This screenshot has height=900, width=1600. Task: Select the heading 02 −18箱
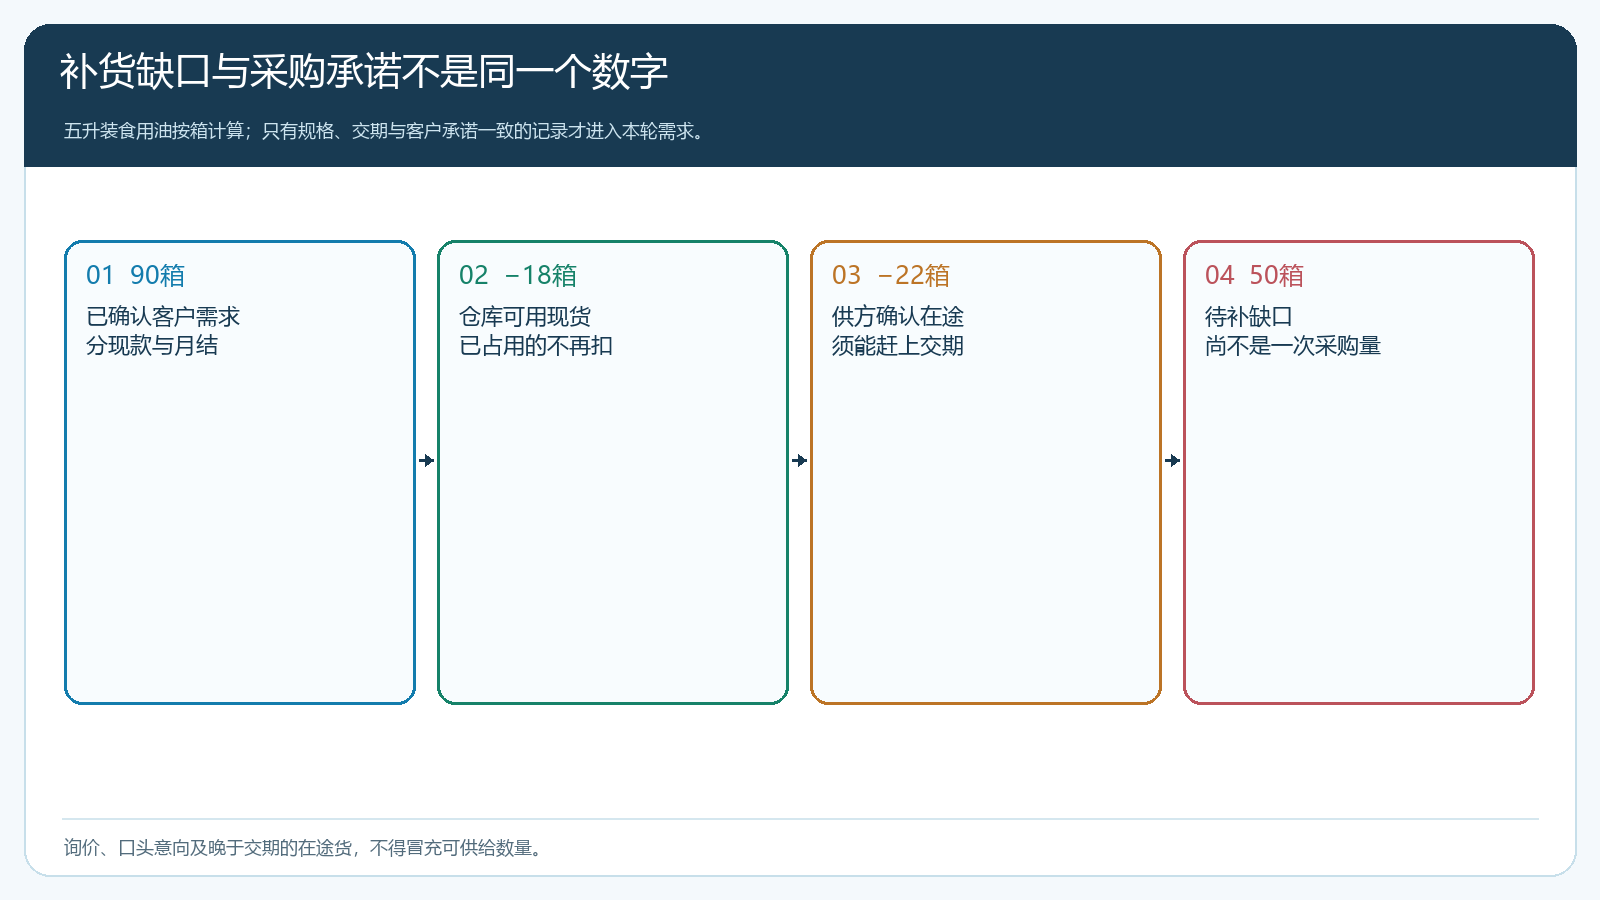point(518,275)
